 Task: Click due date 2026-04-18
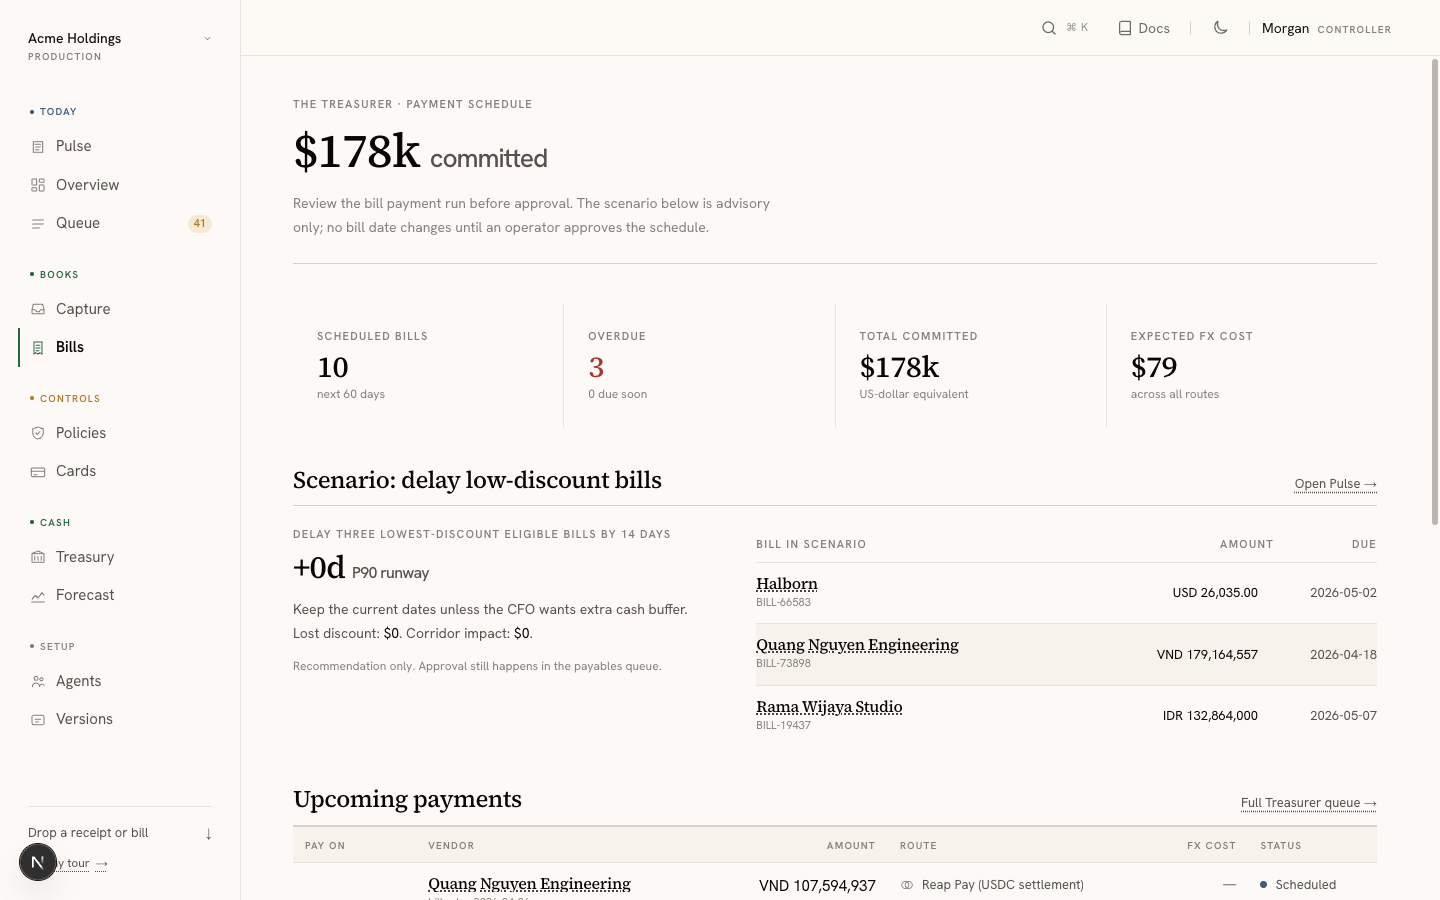[x=1343, y=655]
